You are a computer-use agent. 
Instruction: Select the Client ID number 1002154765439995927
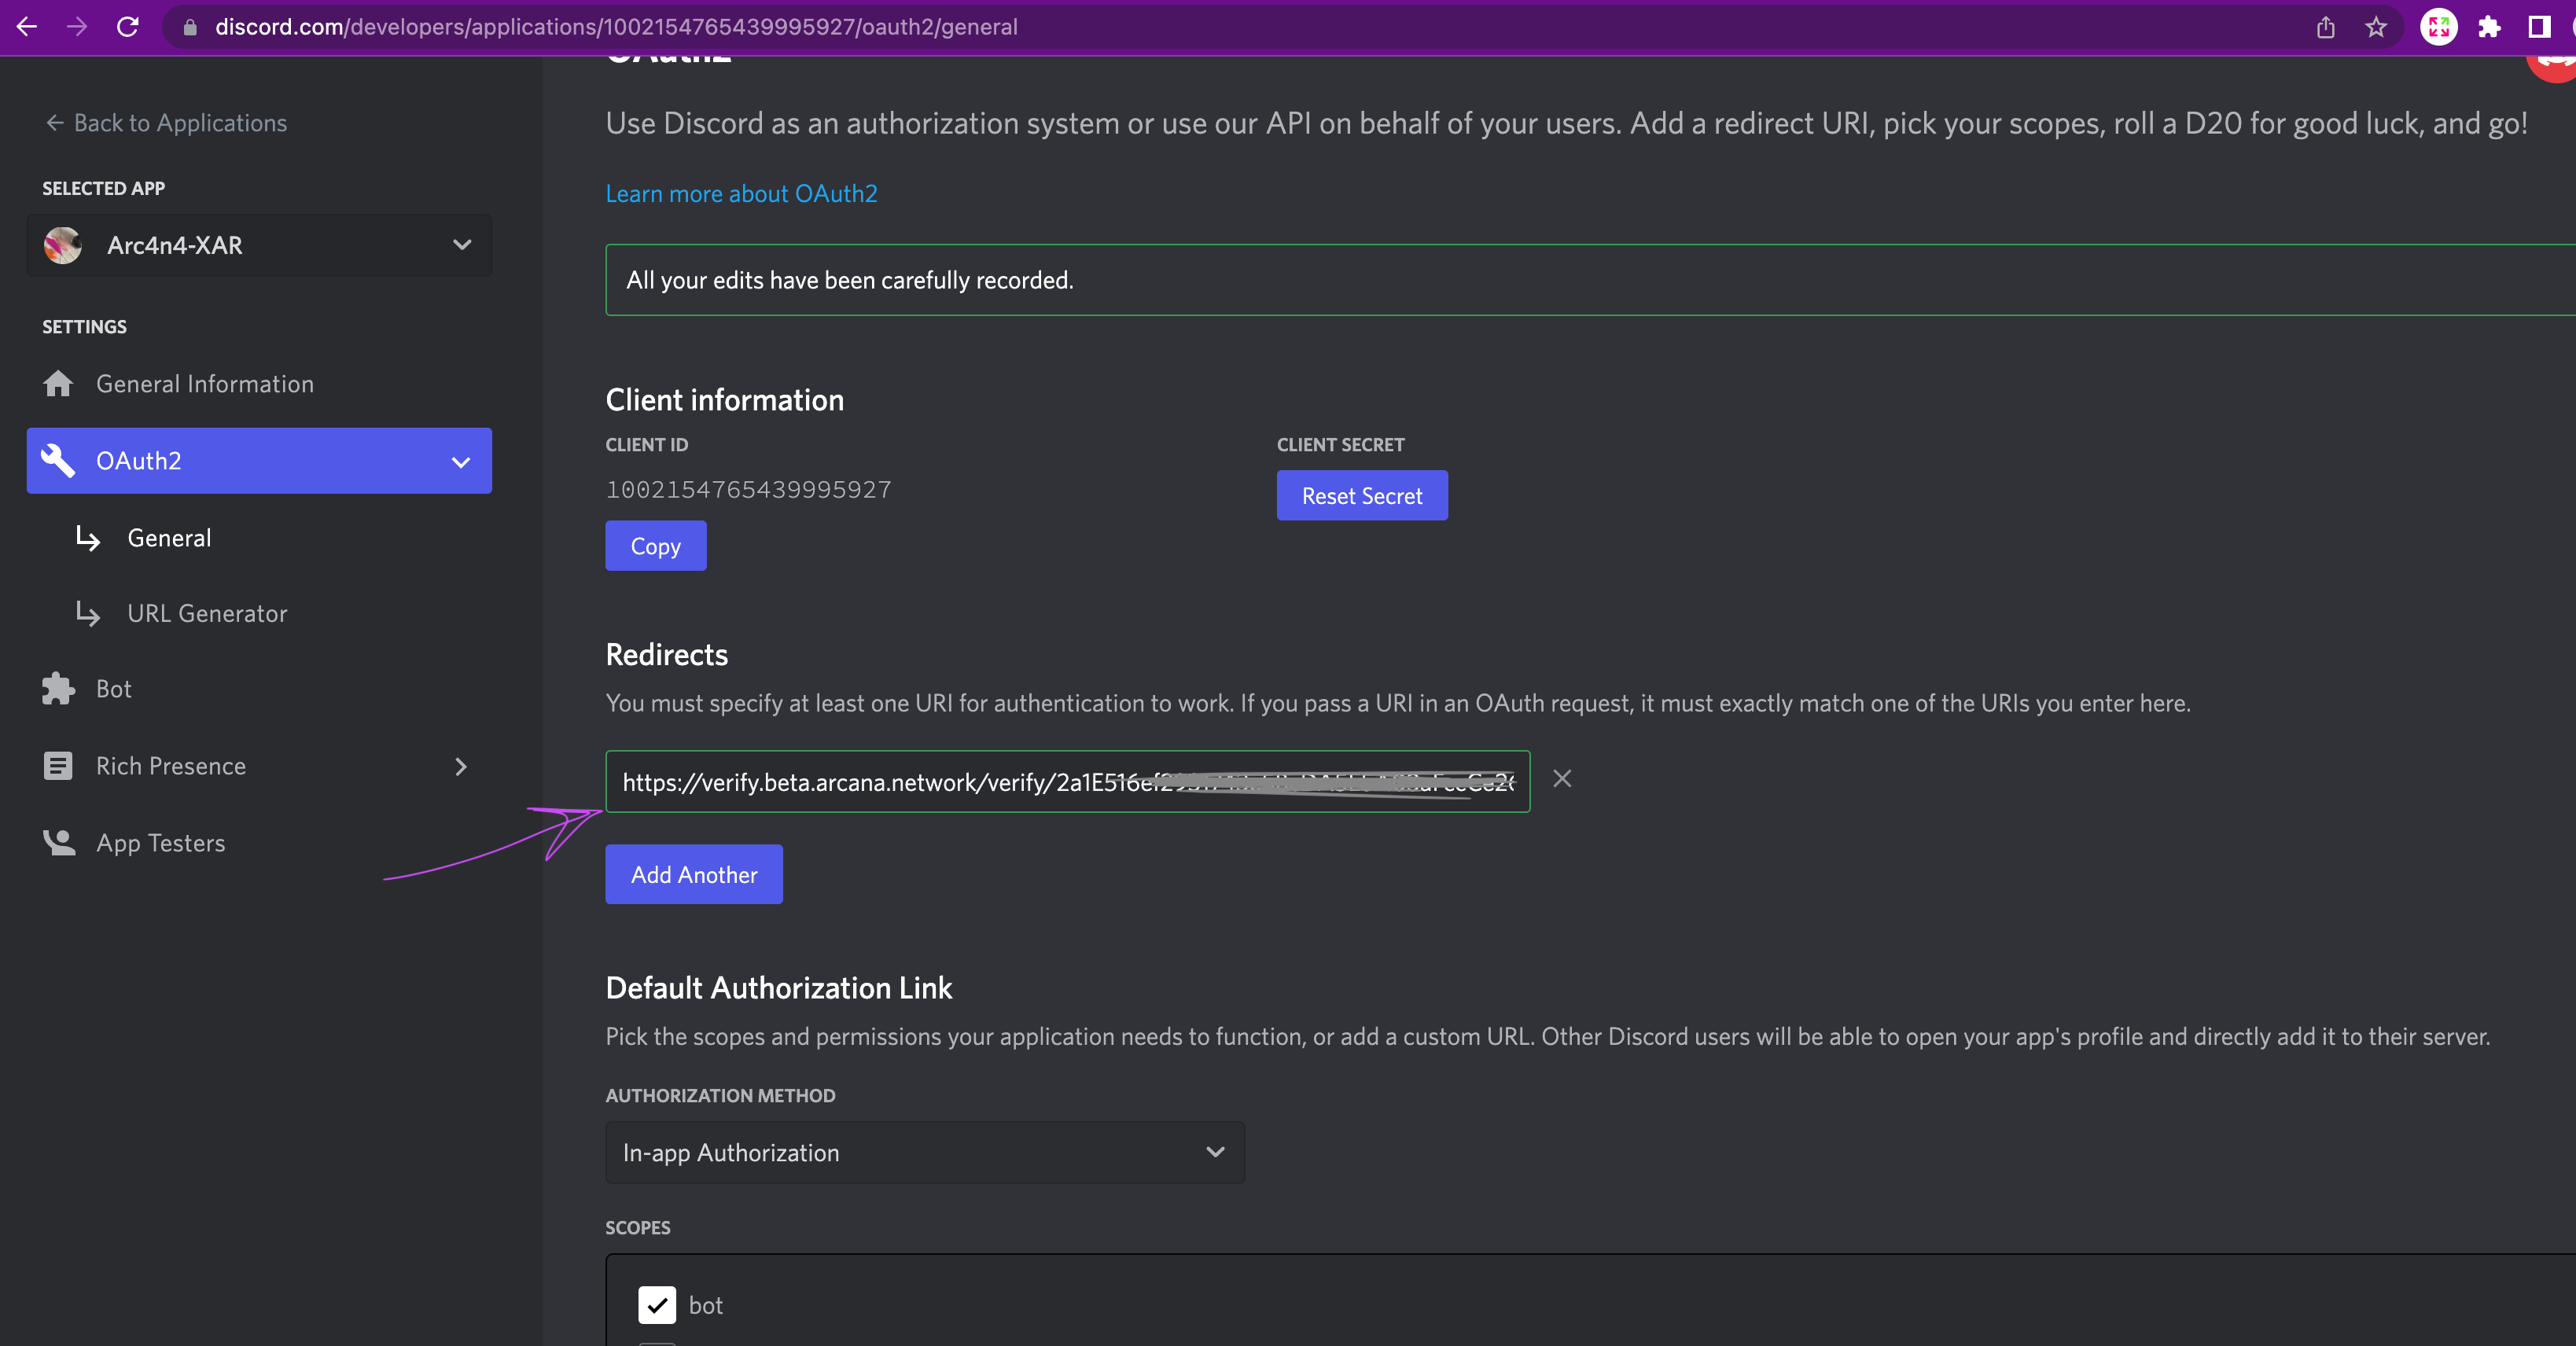748,490
